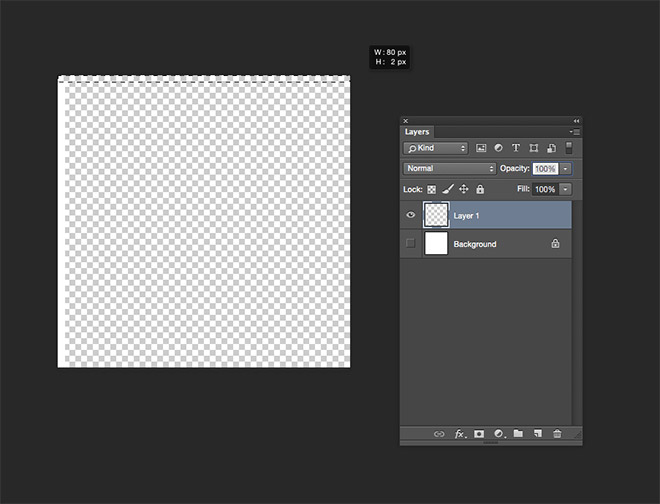Add a layer mask
Viewport: 660px width, 504px height.
coord(479,434)
